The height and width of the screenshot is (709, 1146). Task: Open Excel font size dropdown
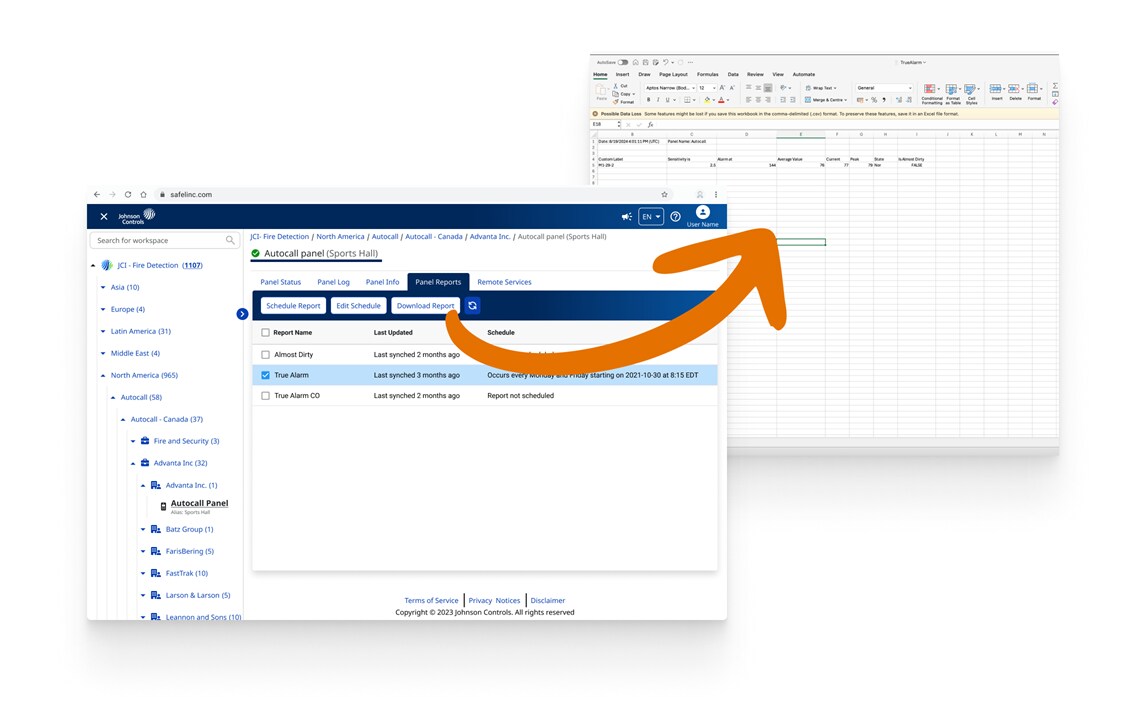tap(707, 88)
